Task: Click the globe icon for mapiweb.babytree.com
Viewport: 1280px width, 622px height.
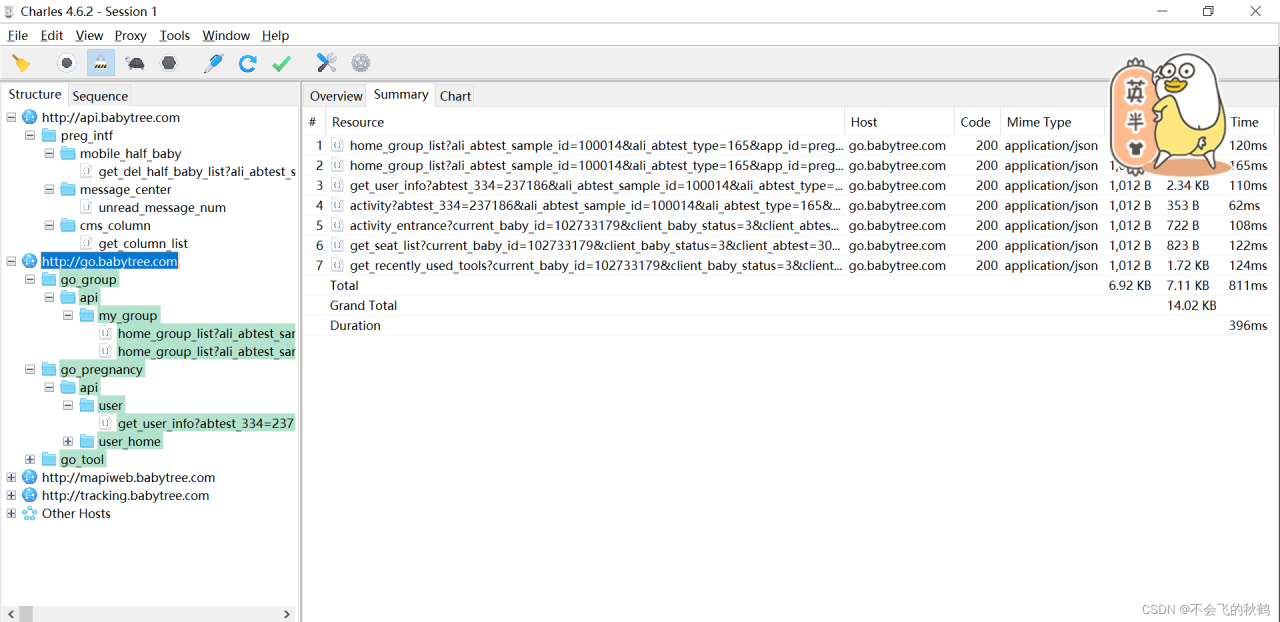Action: [x=30, y=477]
